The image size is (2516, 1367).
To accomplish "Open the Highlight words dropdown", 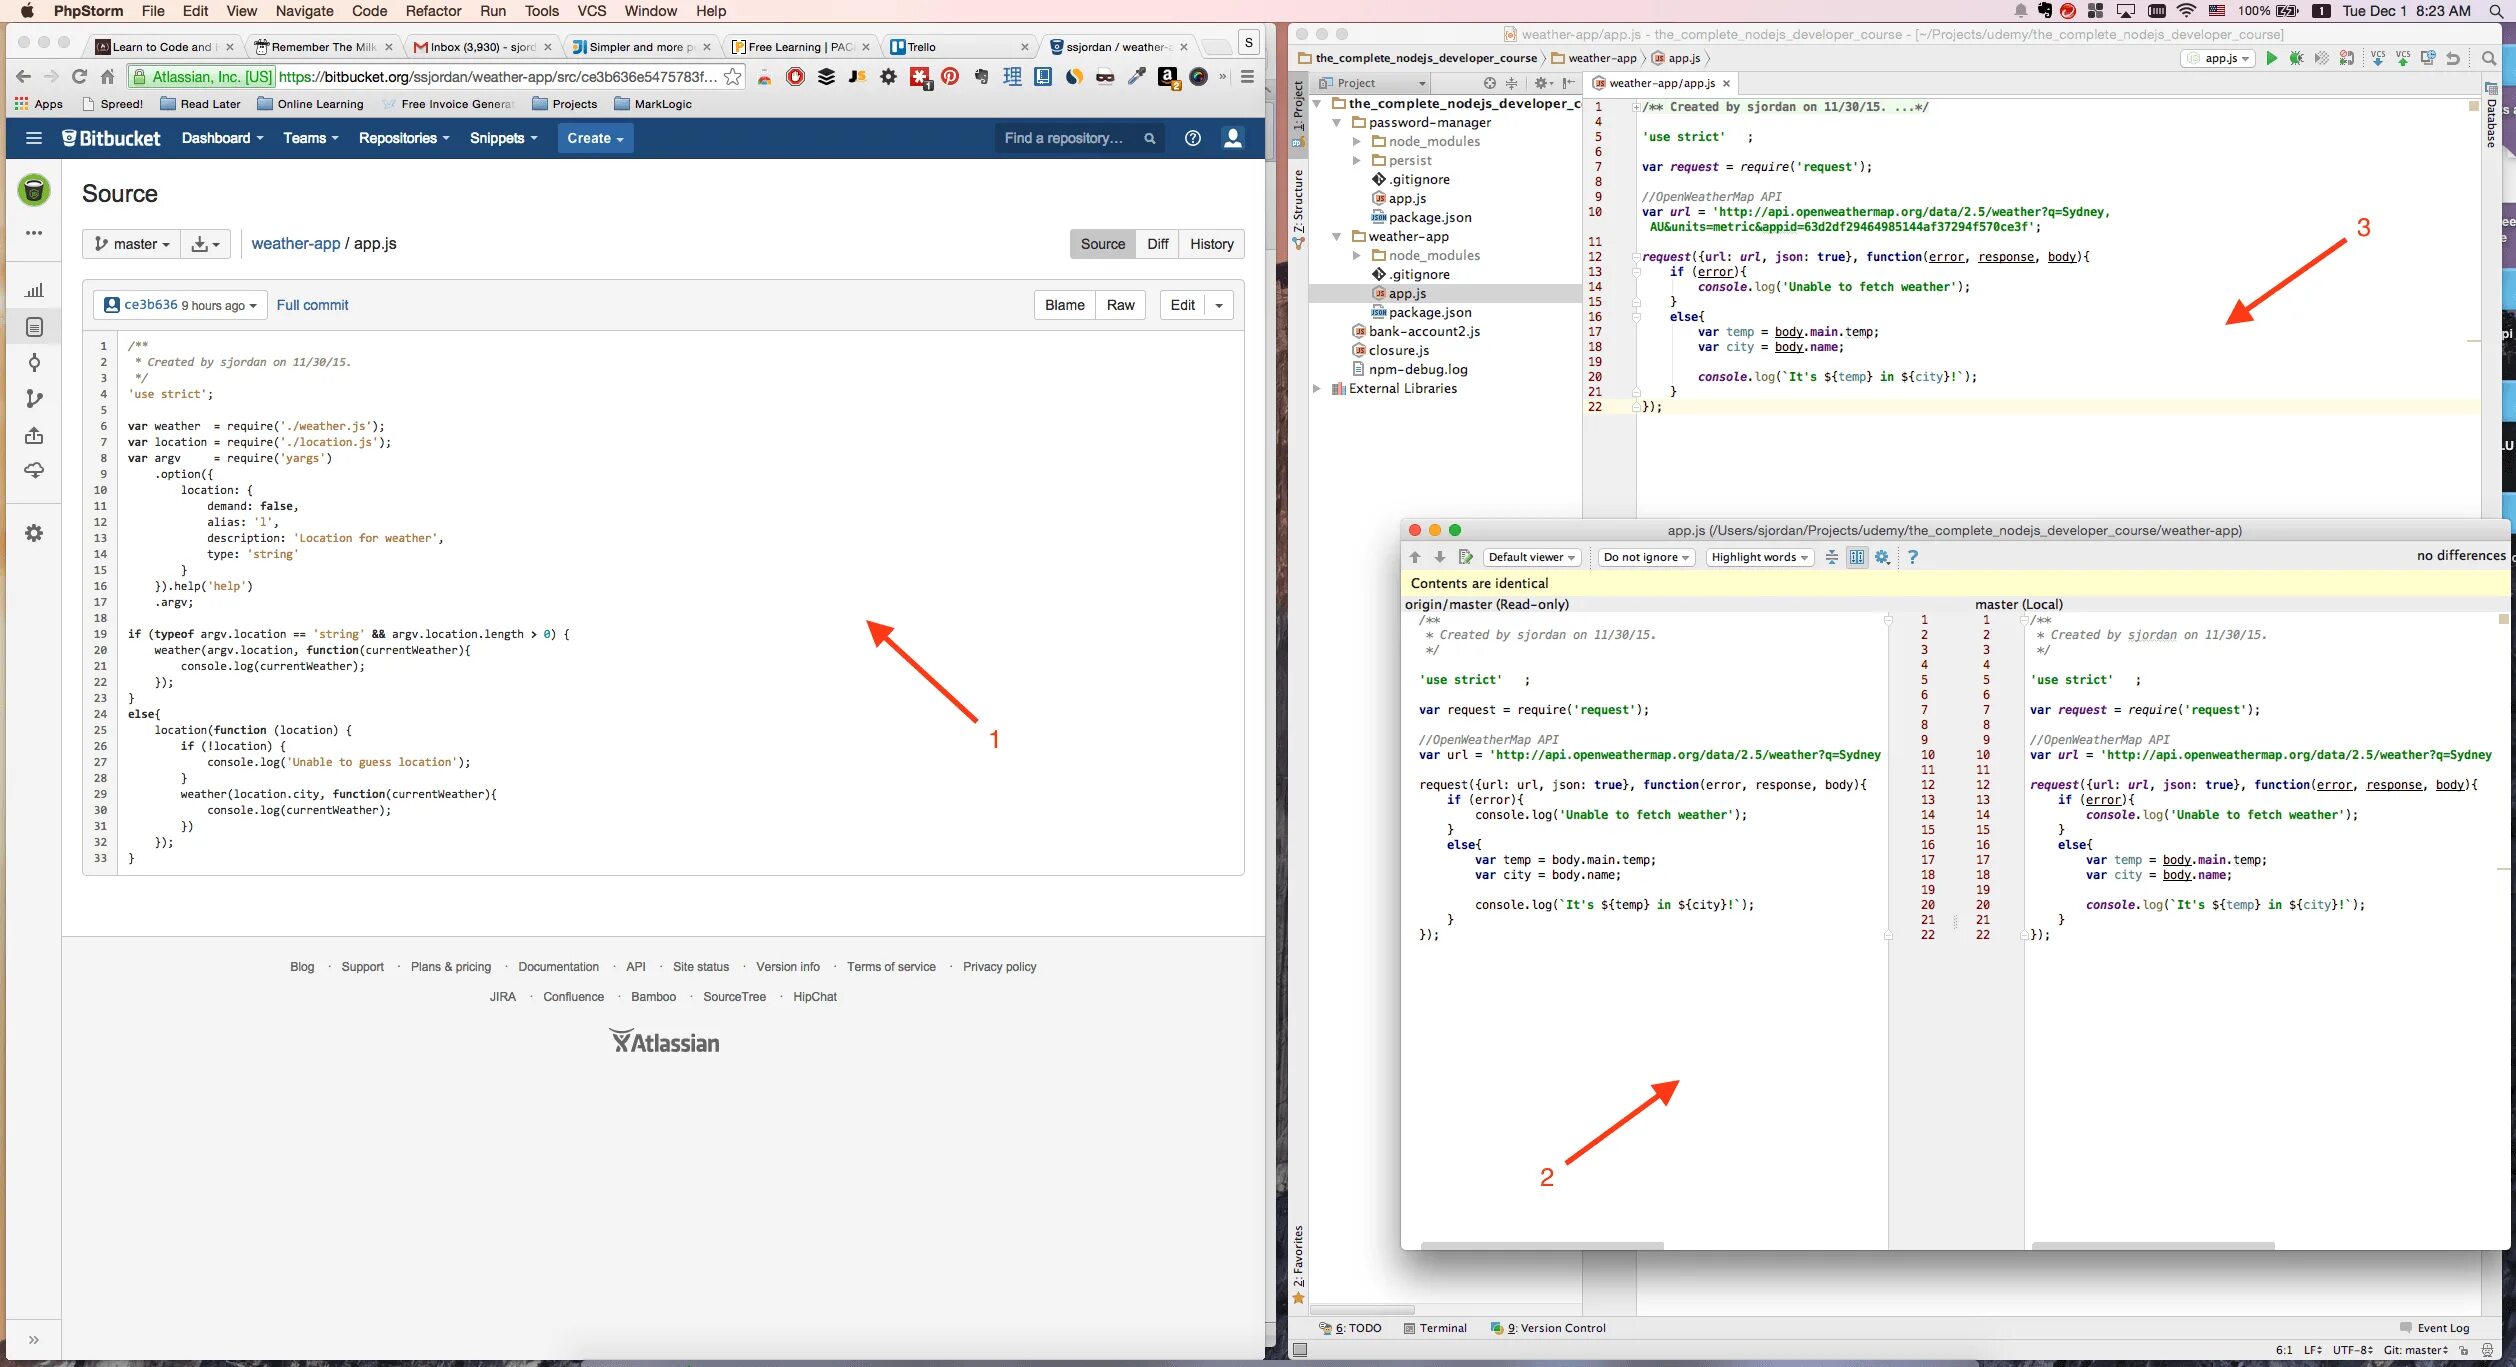I will pos(1759,558).
